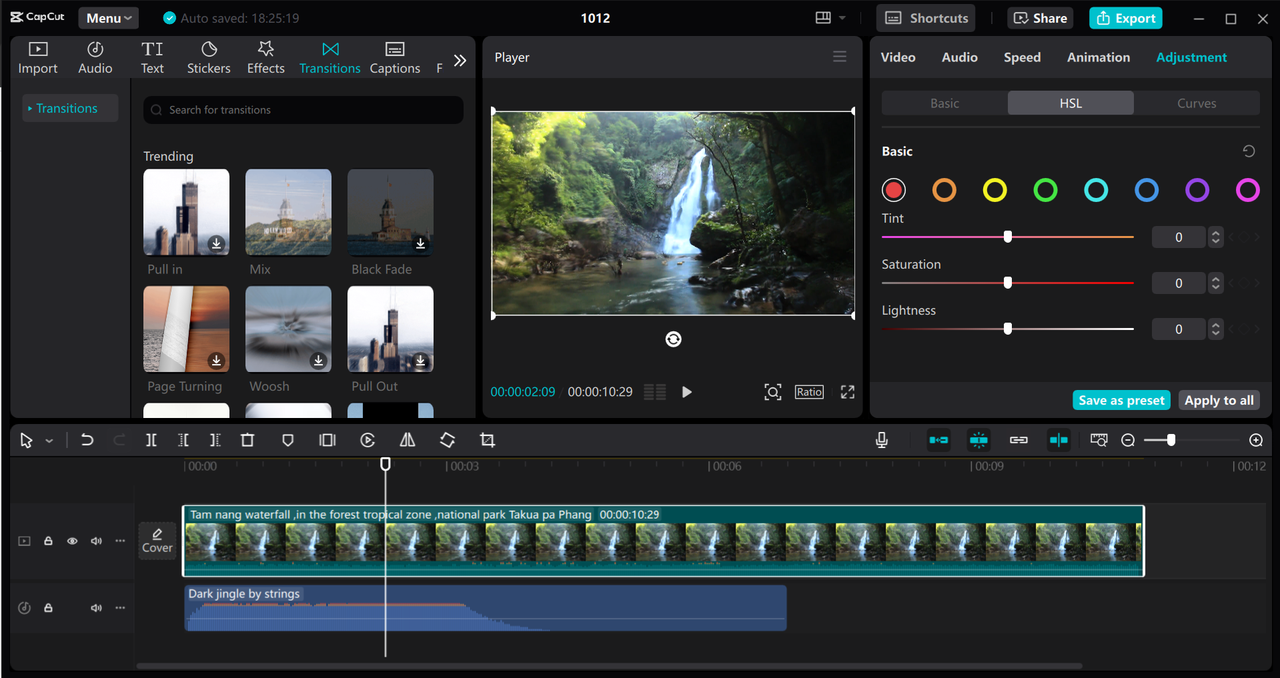The image size is (1280, 678).
Task: Click the Delete trash icon
Action: point(247,440)
